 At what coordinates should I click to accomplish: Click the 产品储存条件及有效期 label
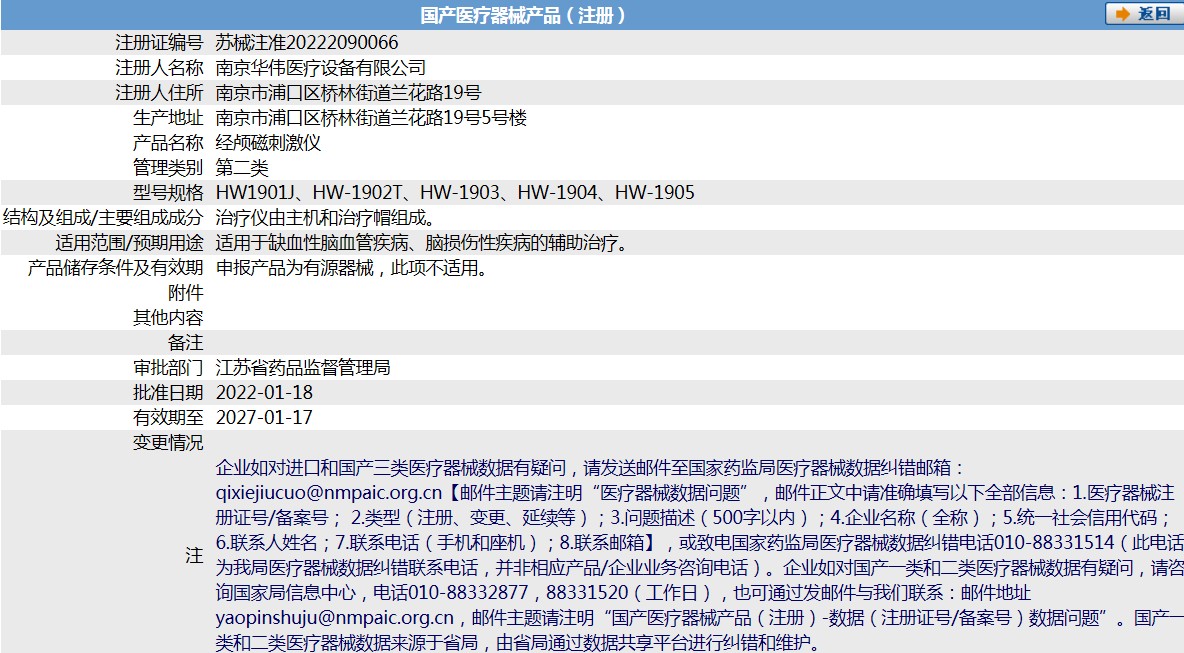[116, 268]
